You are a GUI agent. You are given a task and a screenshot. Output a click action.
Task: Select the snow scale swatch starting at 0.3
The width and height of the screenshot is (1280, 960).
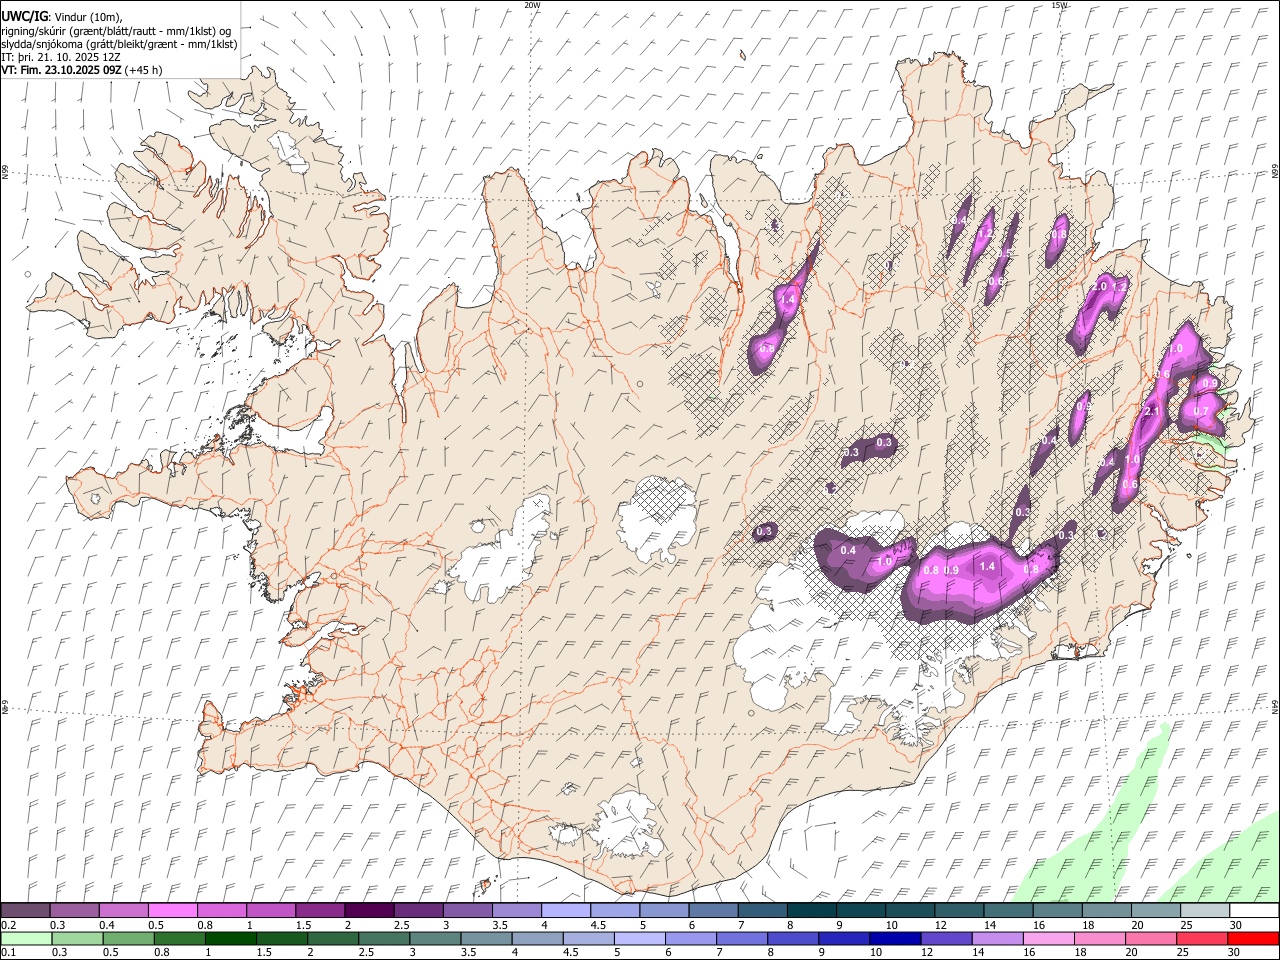coord(75,911)
